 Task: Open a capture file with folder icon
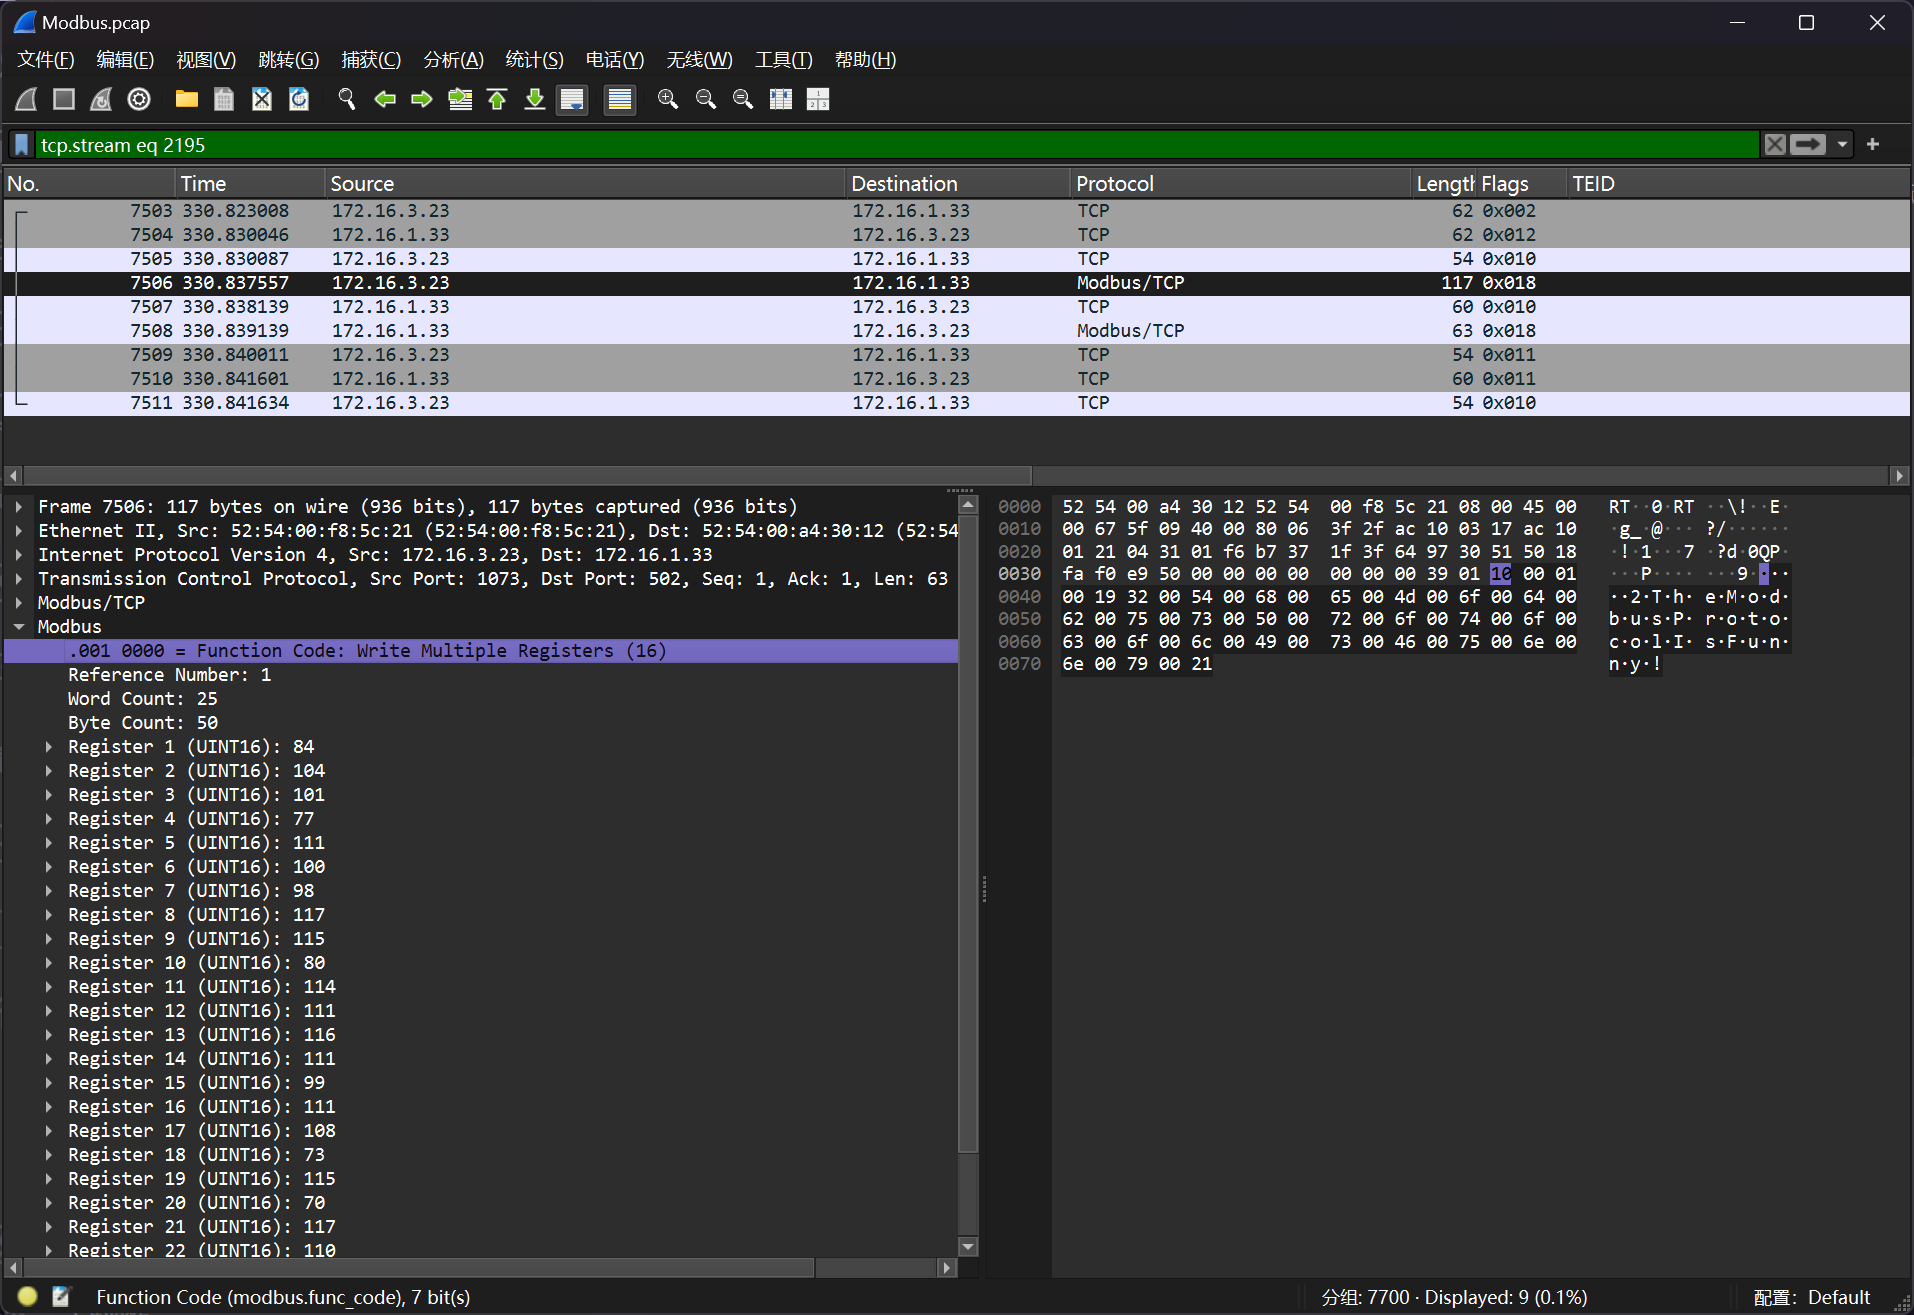187,99
